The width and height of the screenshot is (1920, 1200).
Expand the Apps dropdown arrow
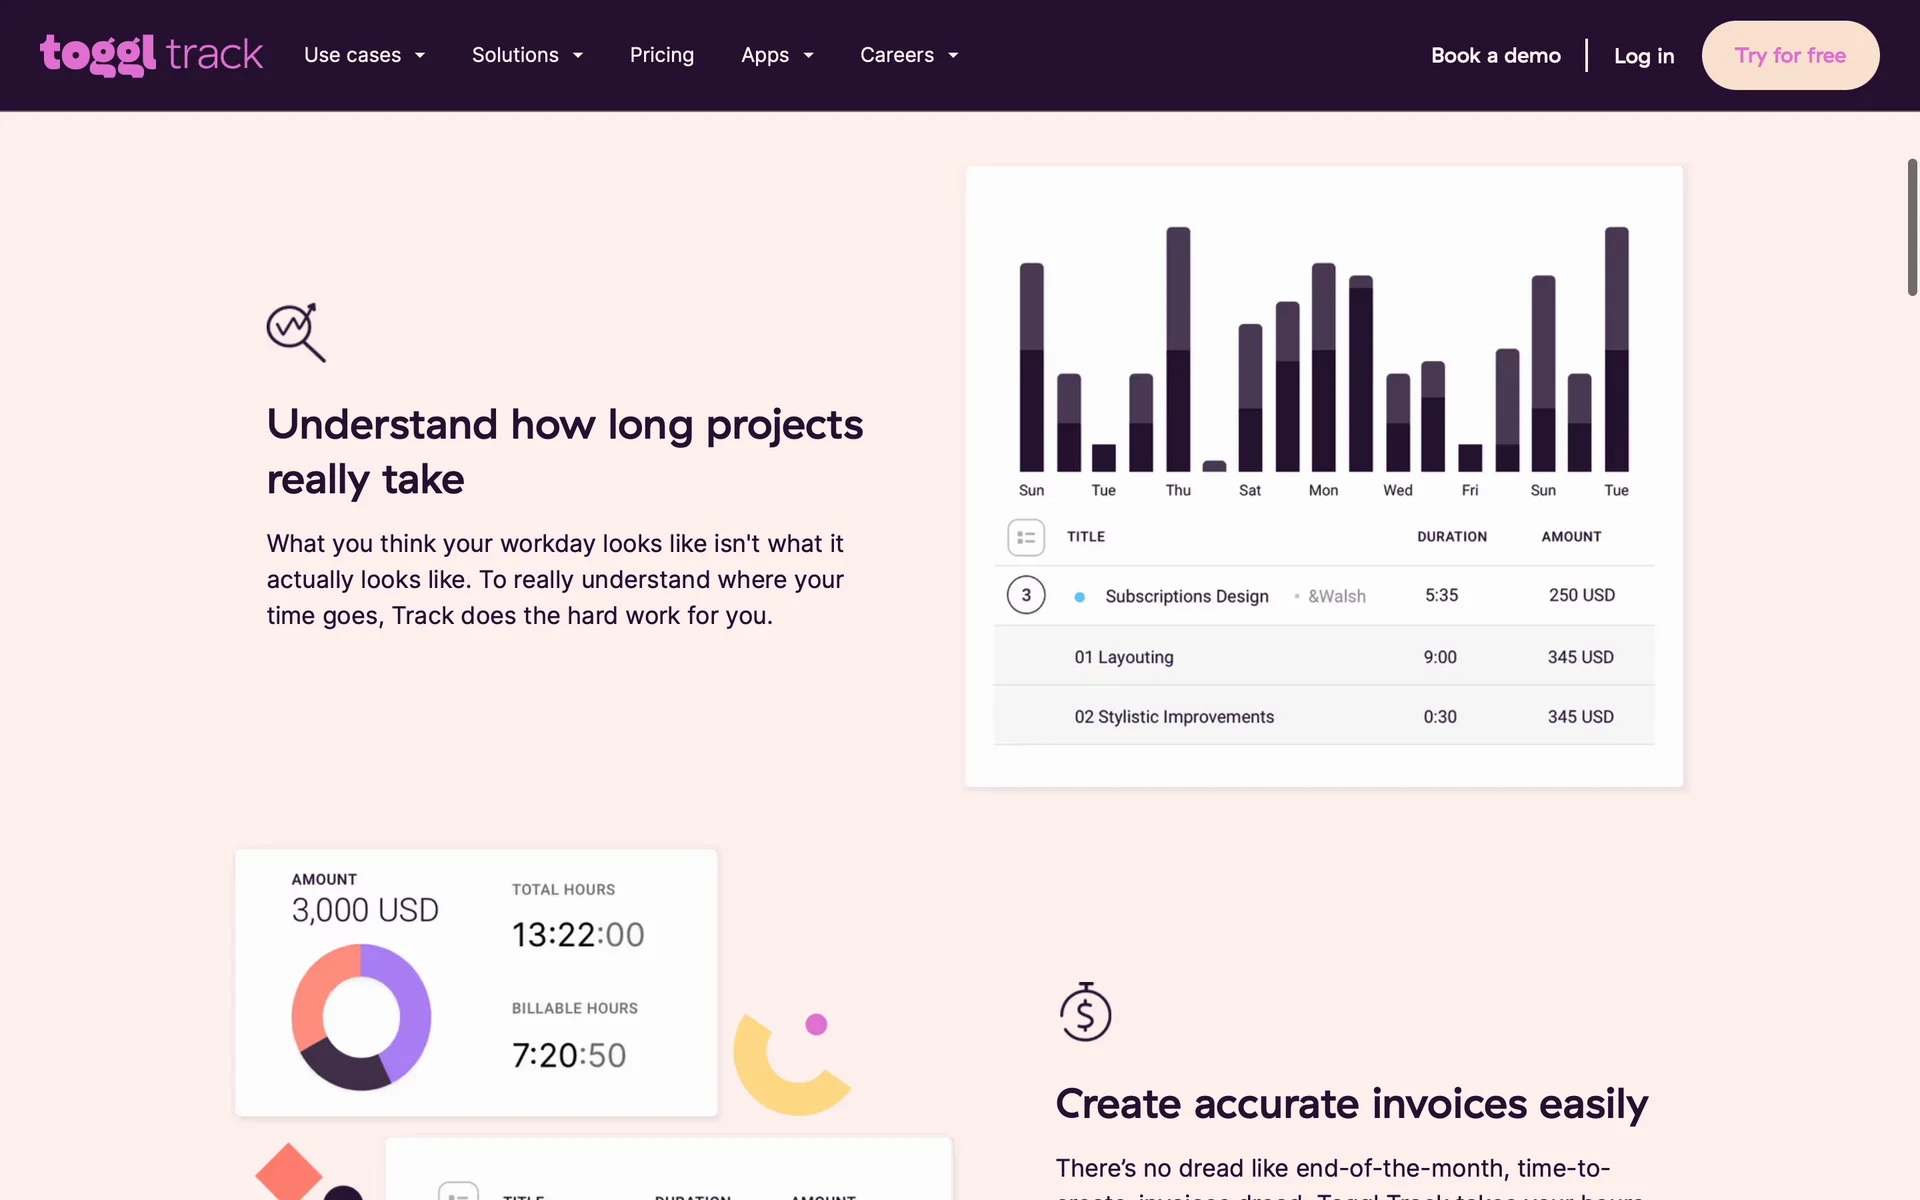click(x=808, y=55)
